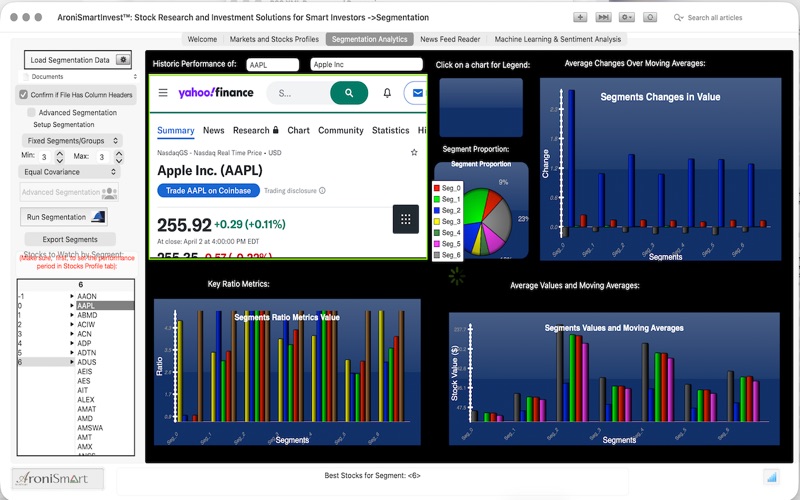The height and width of the screenshot is (500, 800).
Task: Click the skip-forward toolbar icon
Action: click(604, 17)
